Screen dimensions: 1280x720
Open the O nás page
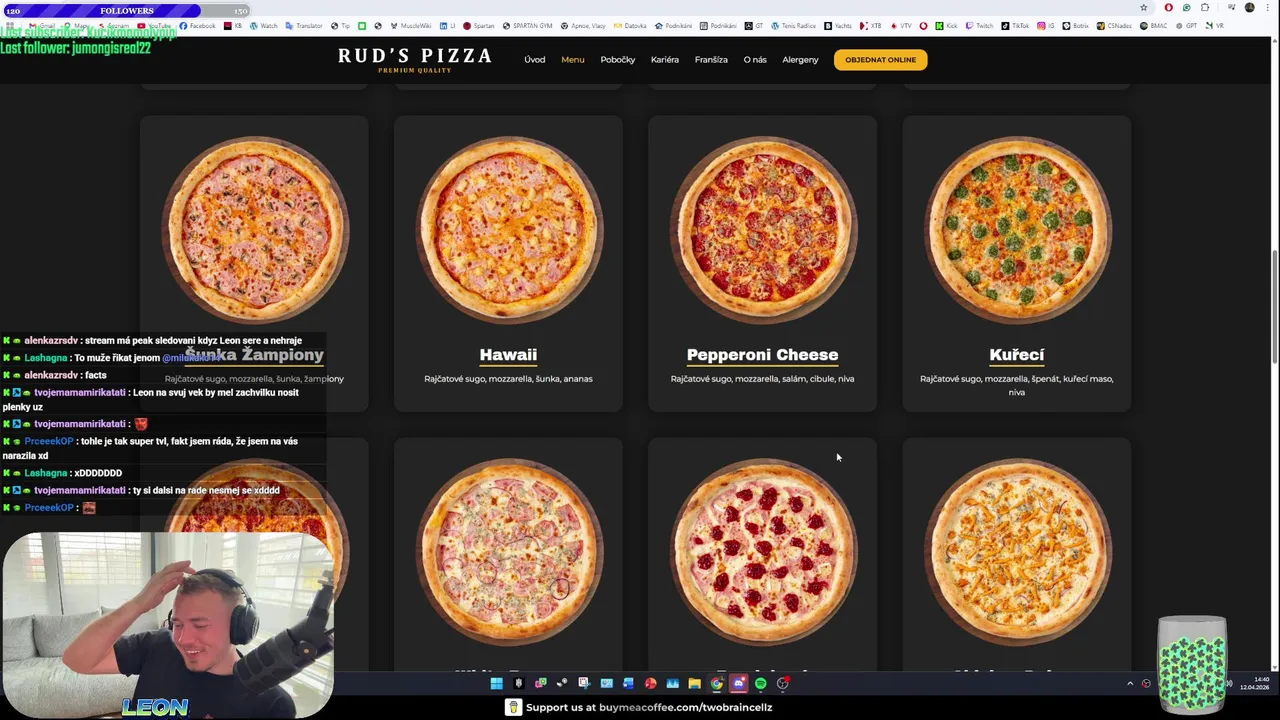[755, 60]
